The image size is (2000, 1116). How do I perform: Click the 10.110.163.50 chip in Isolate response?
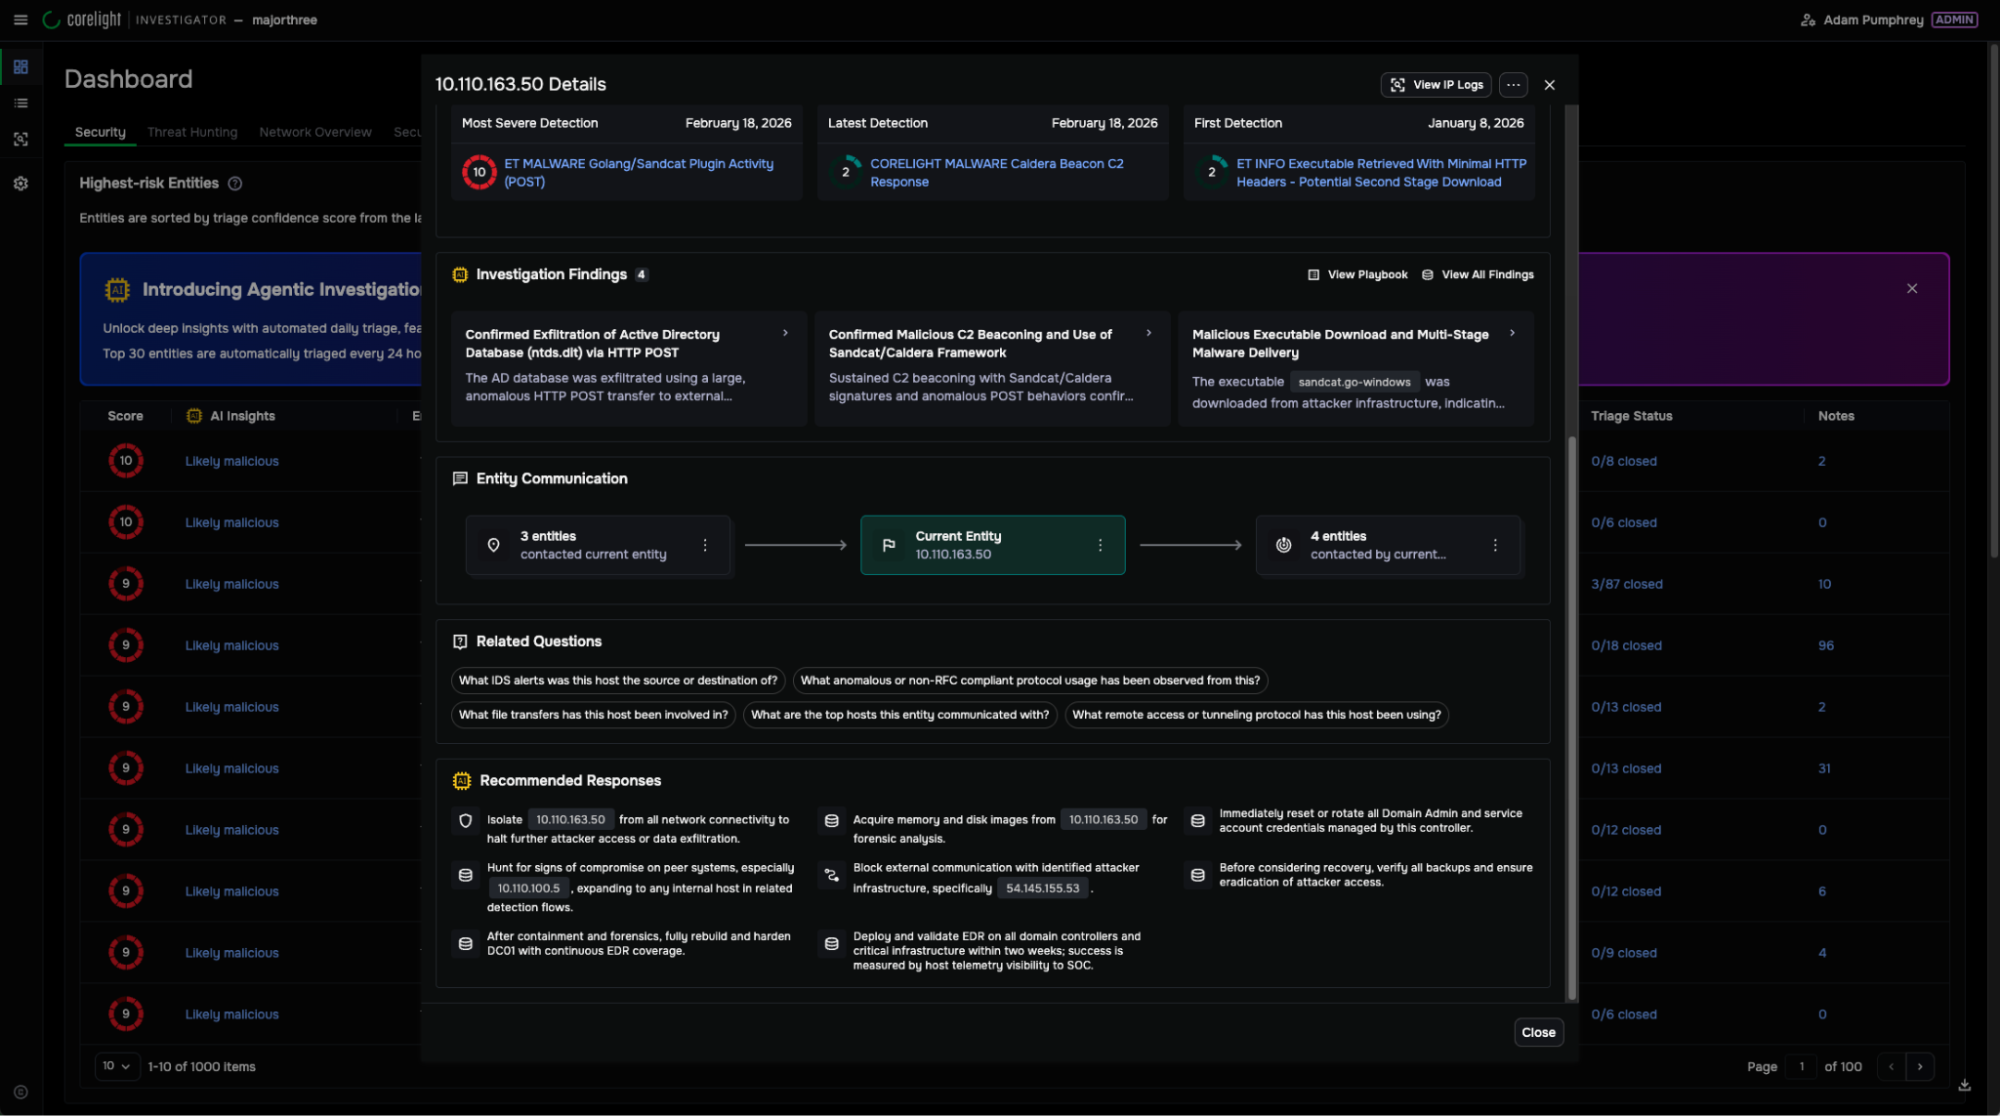tap(570, 819)
